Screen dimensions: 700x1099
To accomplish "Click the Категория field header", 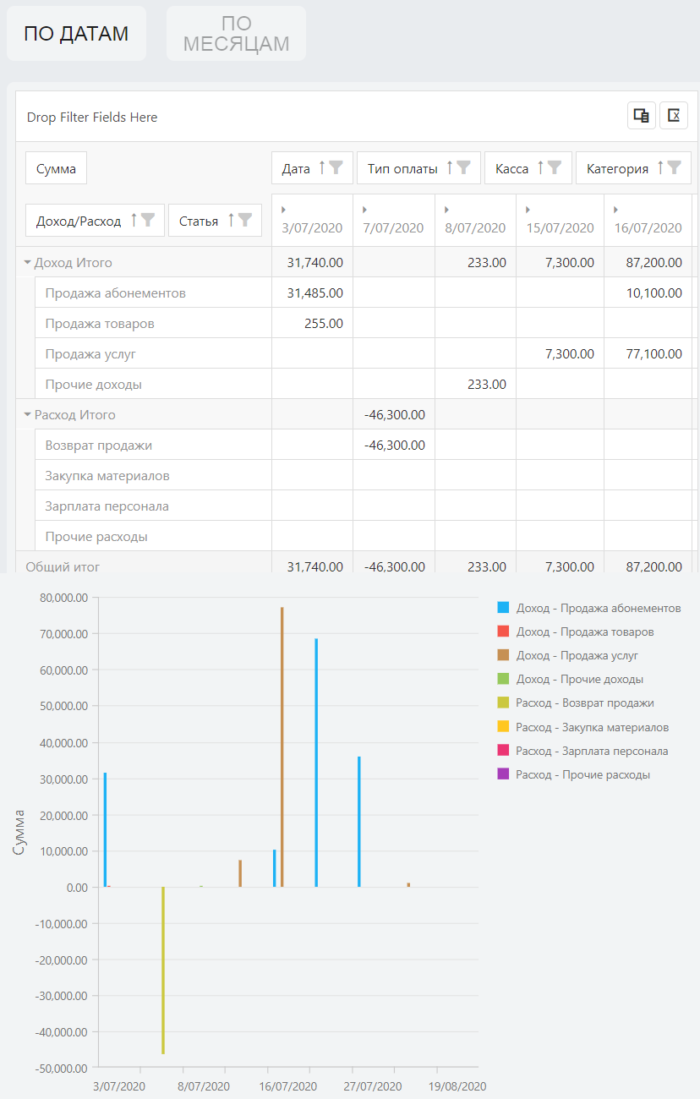I will point(633,168).
